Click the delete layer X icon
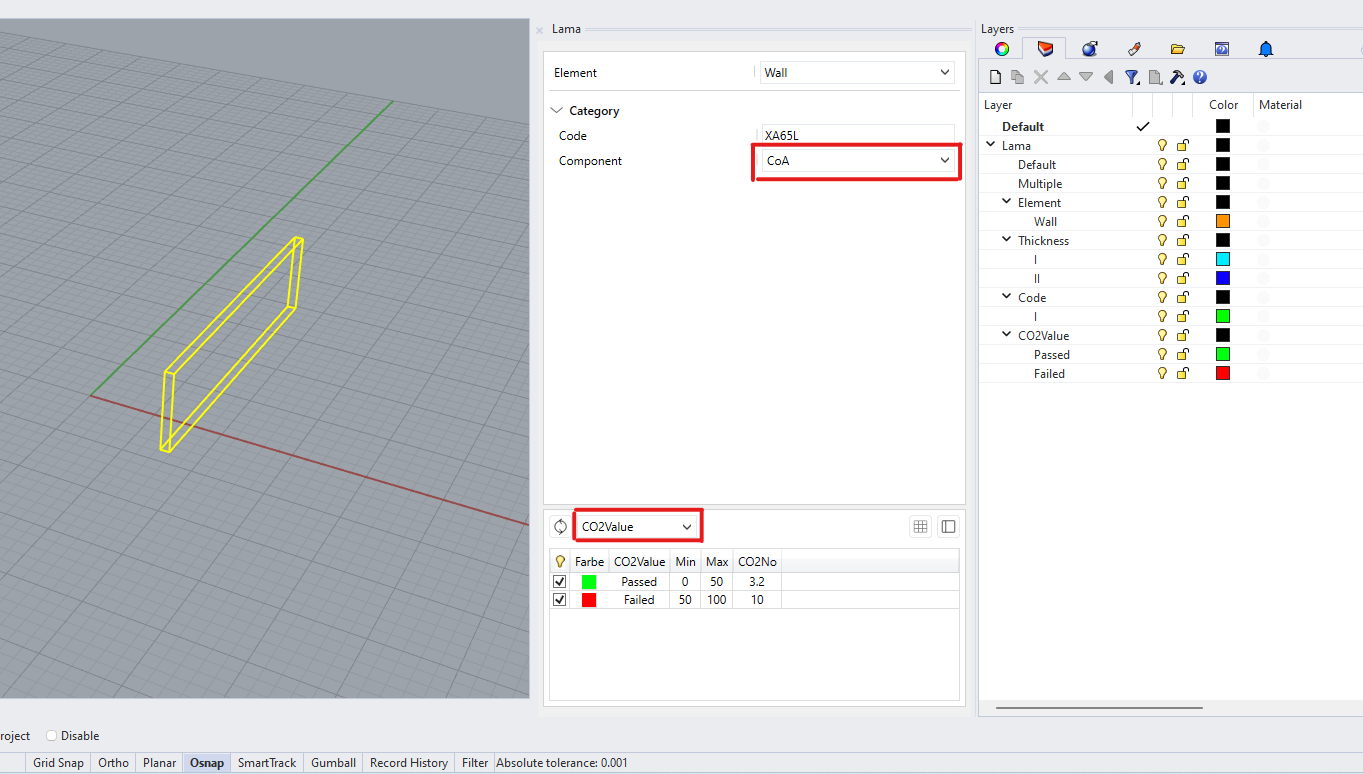 tap(1040, 77)
